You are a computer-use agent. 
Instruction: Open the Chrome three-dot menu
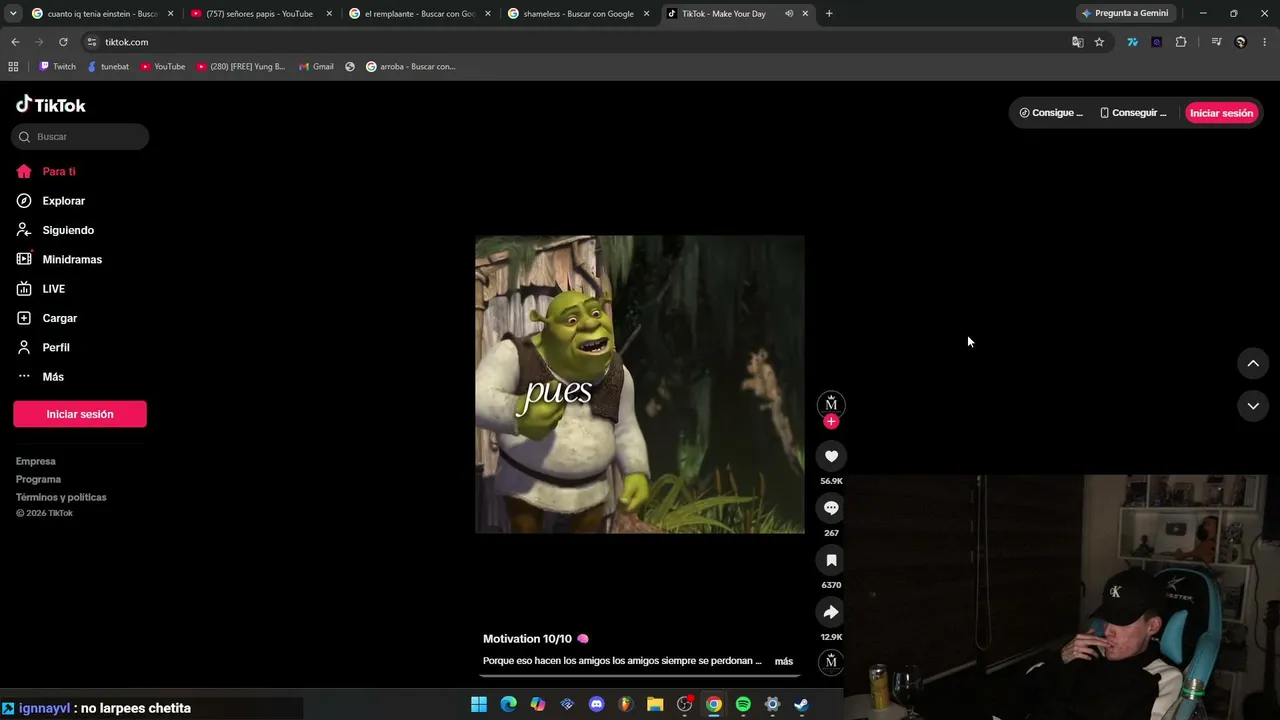pos(1265,42)
